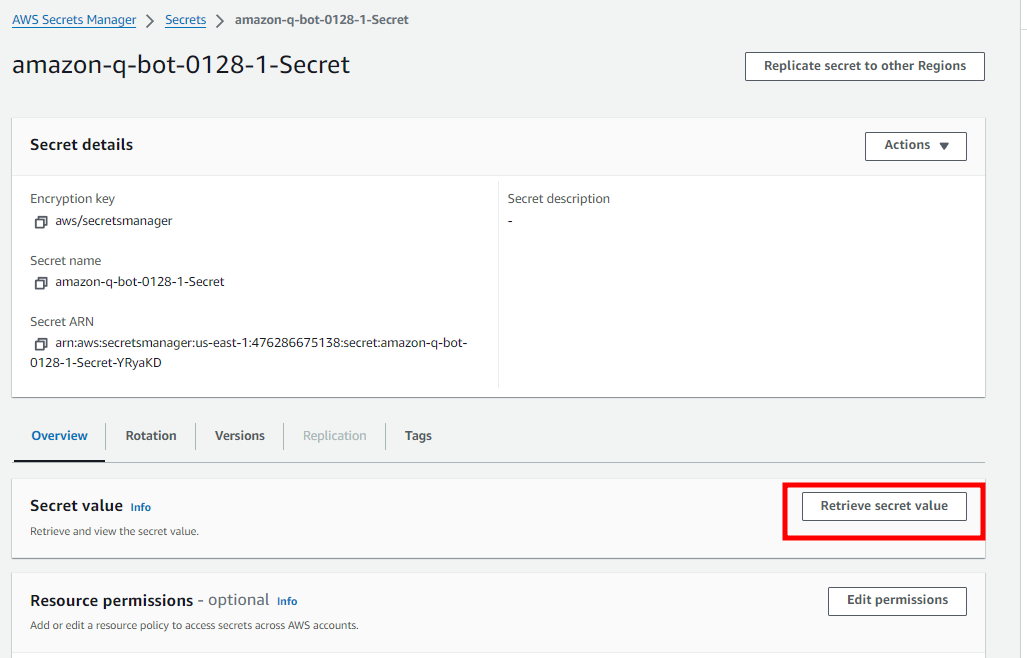
Task: Click the Resource permissions heading
Action: pyautogui.click(x=111, y=601)
